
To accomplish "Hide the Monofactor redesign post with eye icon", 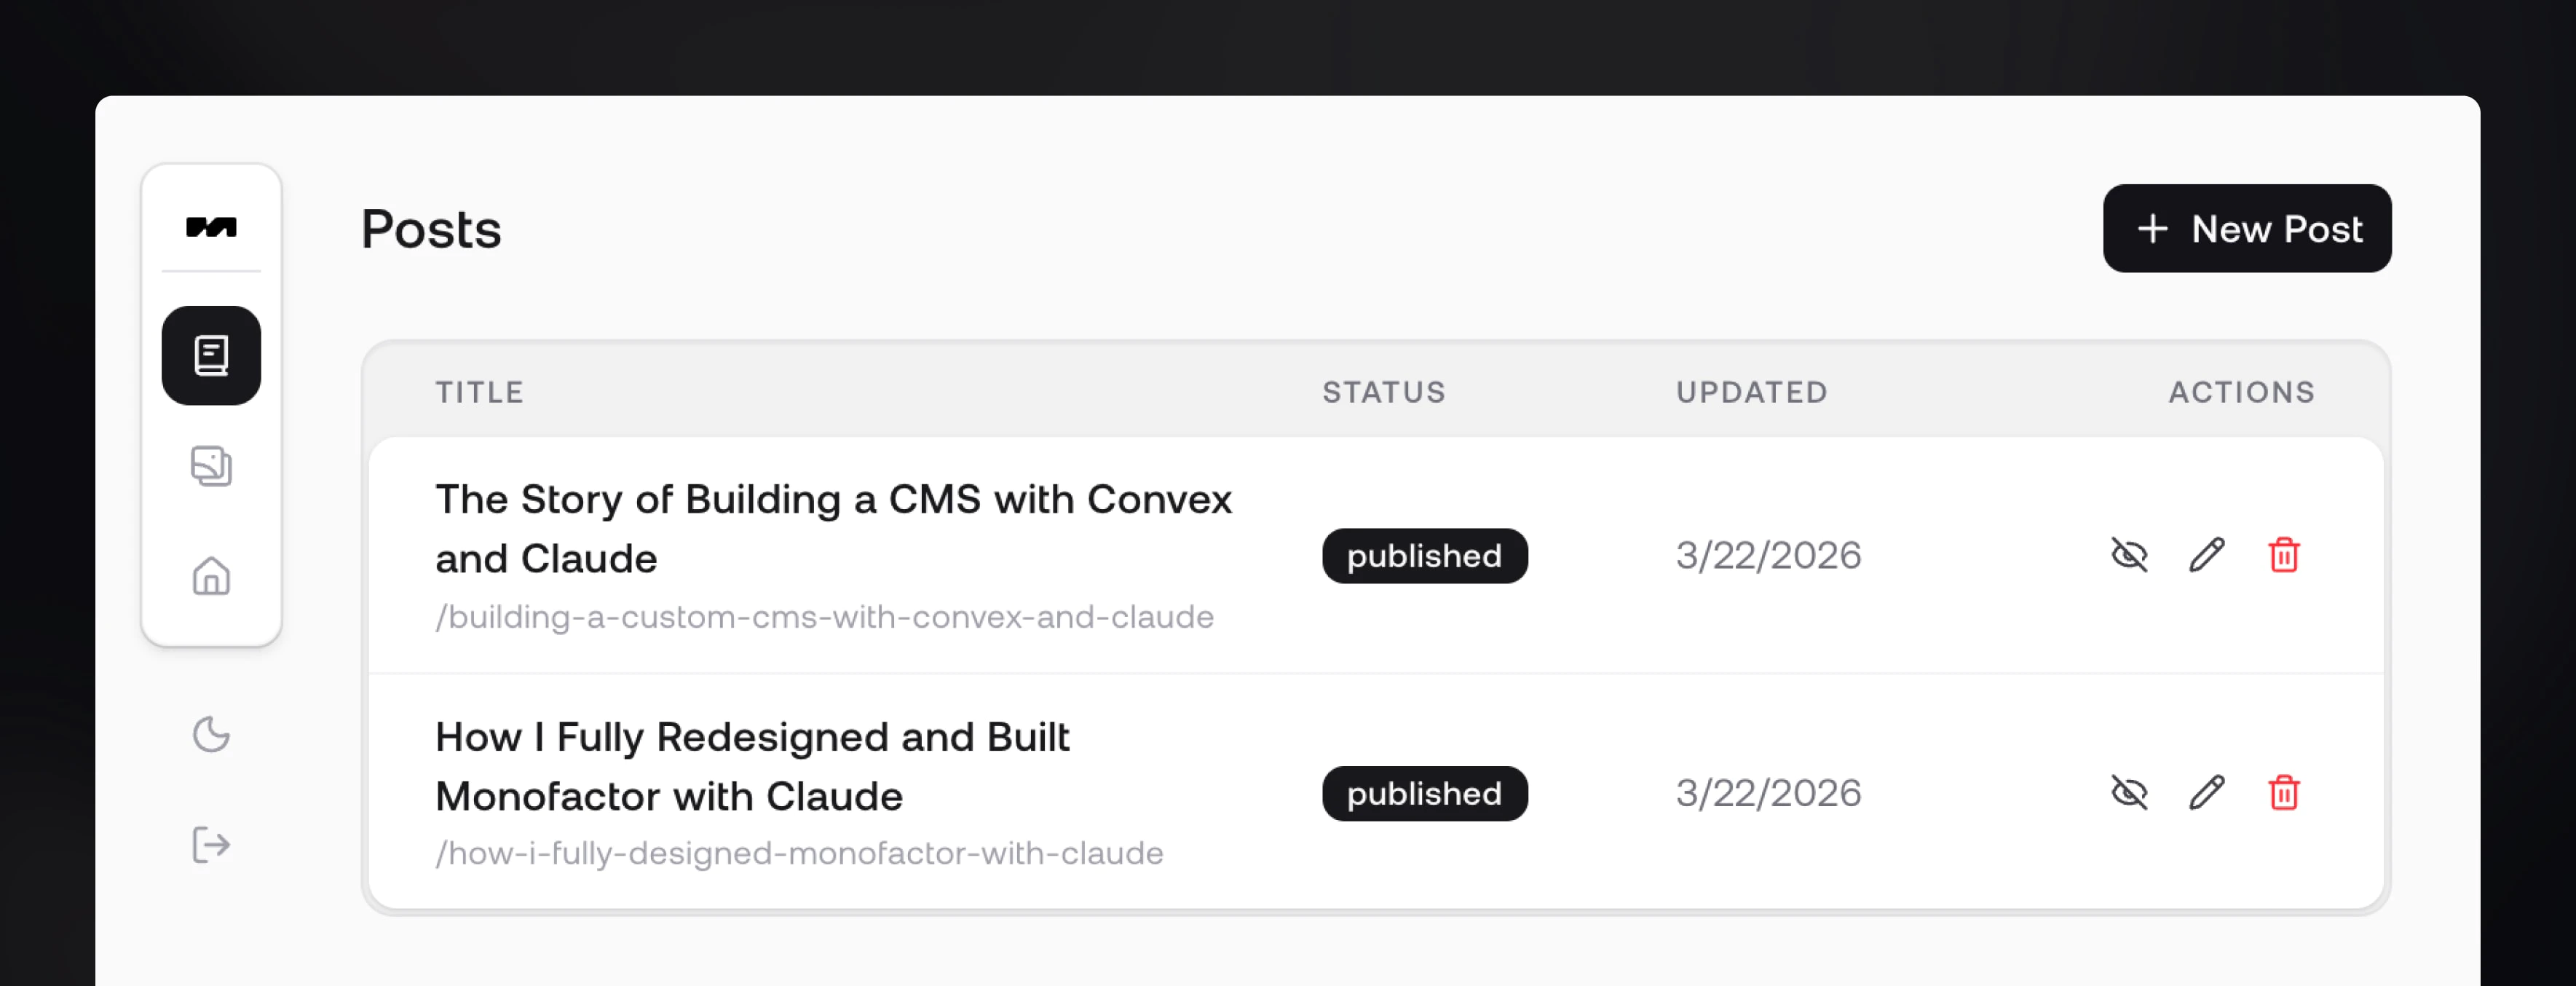I will (x=2129, y=793).
